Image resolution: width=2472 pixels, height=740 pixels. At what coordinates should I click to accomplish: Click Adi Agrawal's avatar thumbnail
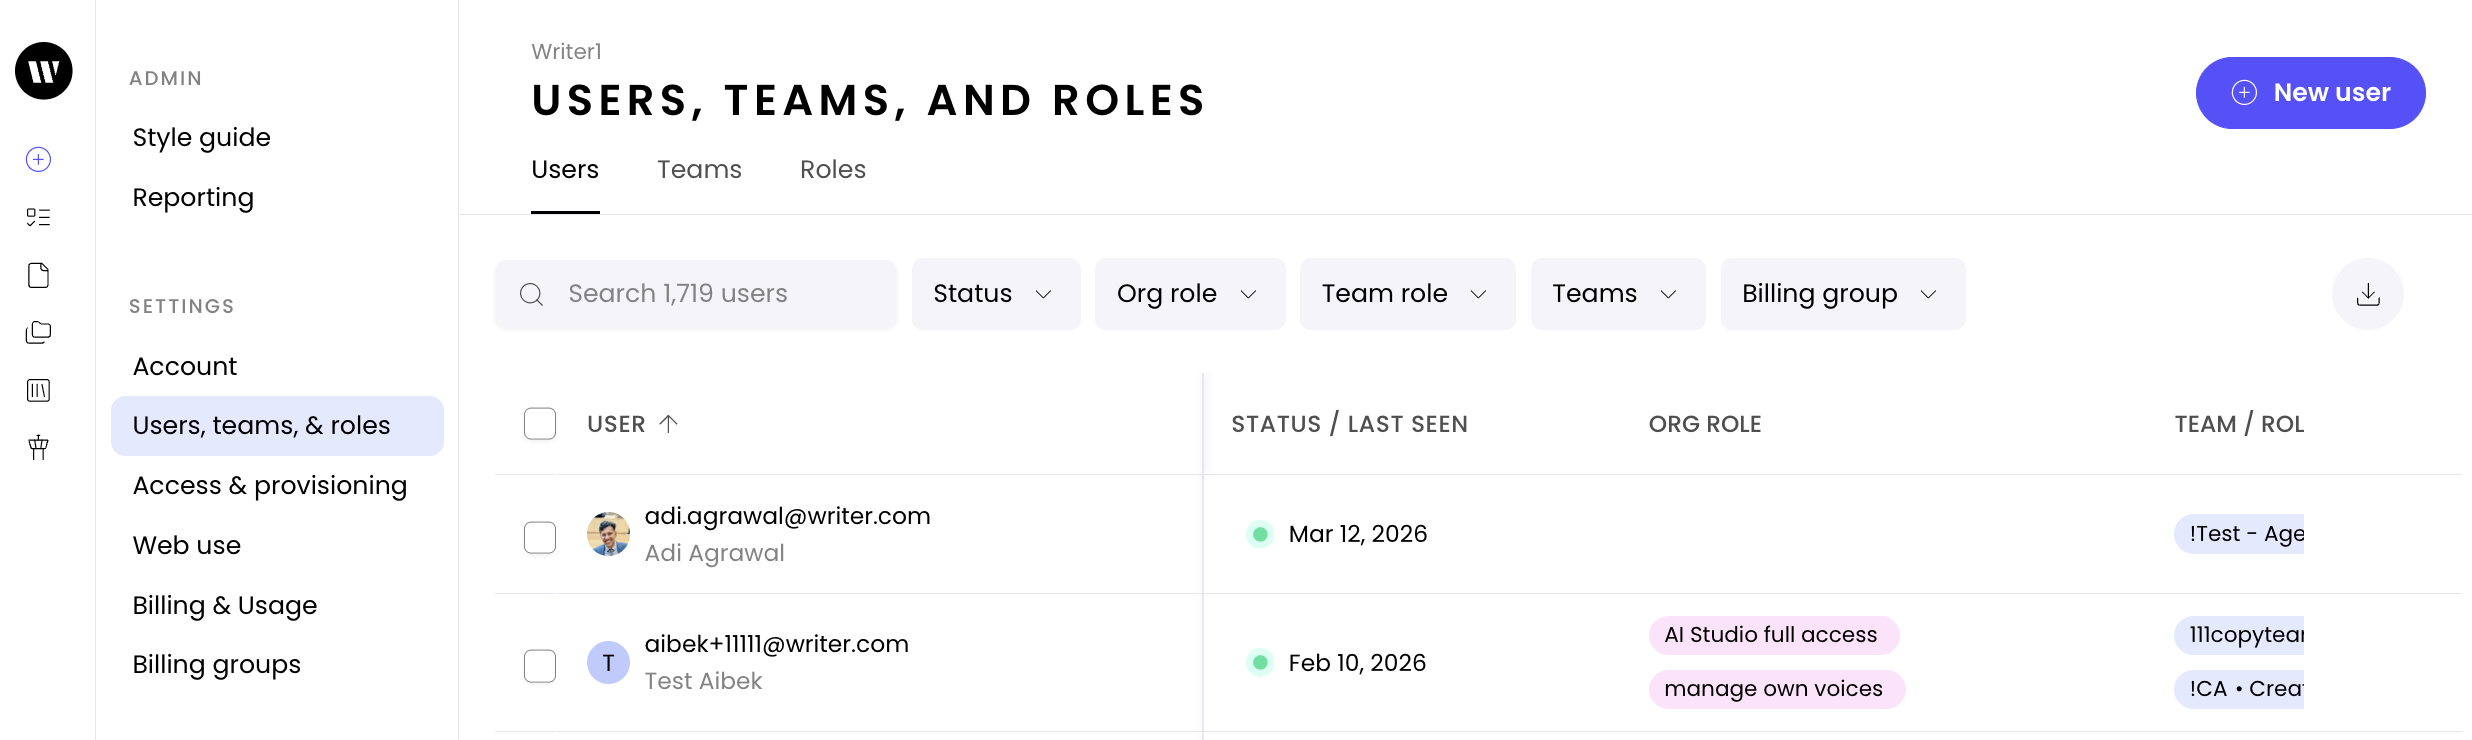(608, 534)
